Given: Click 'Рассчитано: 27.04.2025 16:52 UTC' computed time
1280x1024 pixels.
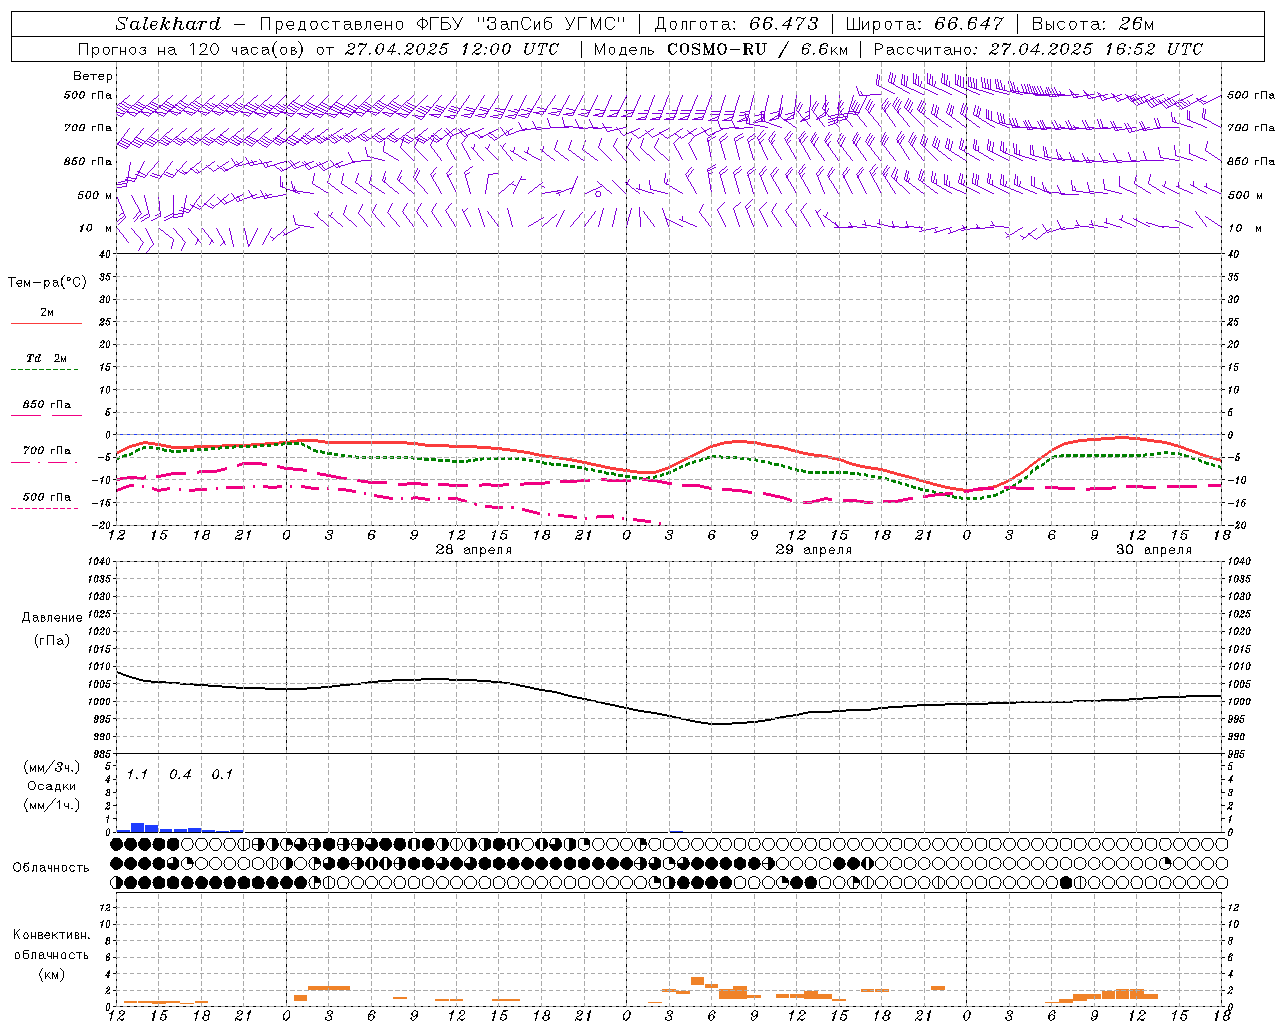Looking at the screenshot, I should 1038,49.
